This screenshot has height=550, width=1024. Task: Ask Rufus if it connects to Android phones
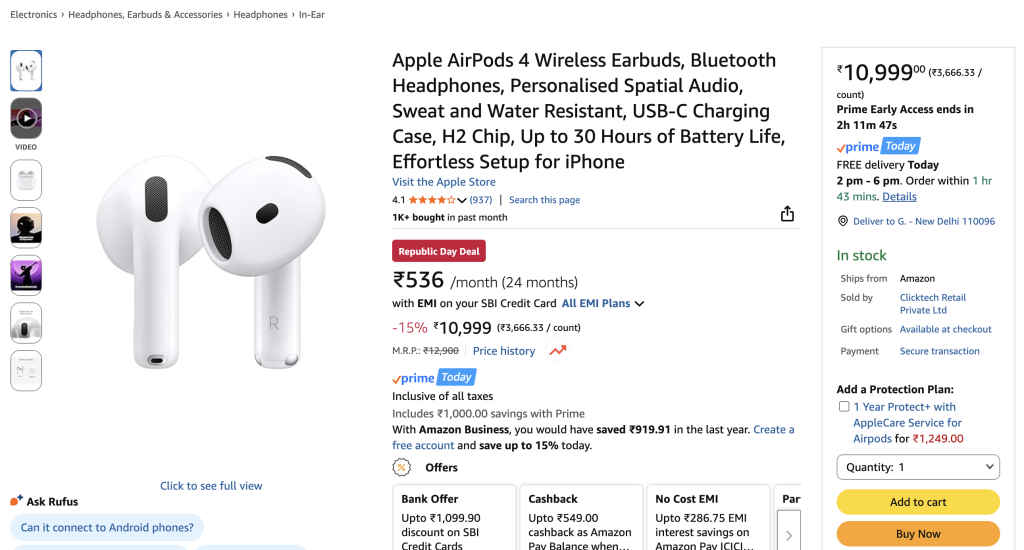(107, 527)
